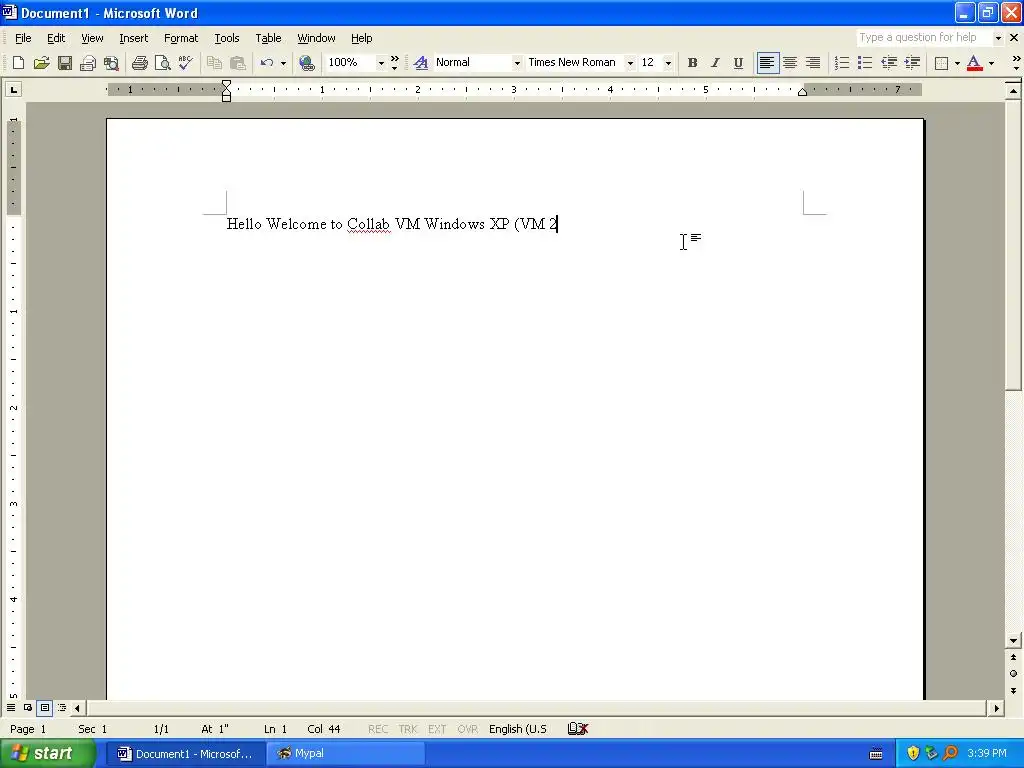Click Document1 Microsoft Word taskbar button
The height and width of the screenshot is (768, 1024).
pos(185,754)
